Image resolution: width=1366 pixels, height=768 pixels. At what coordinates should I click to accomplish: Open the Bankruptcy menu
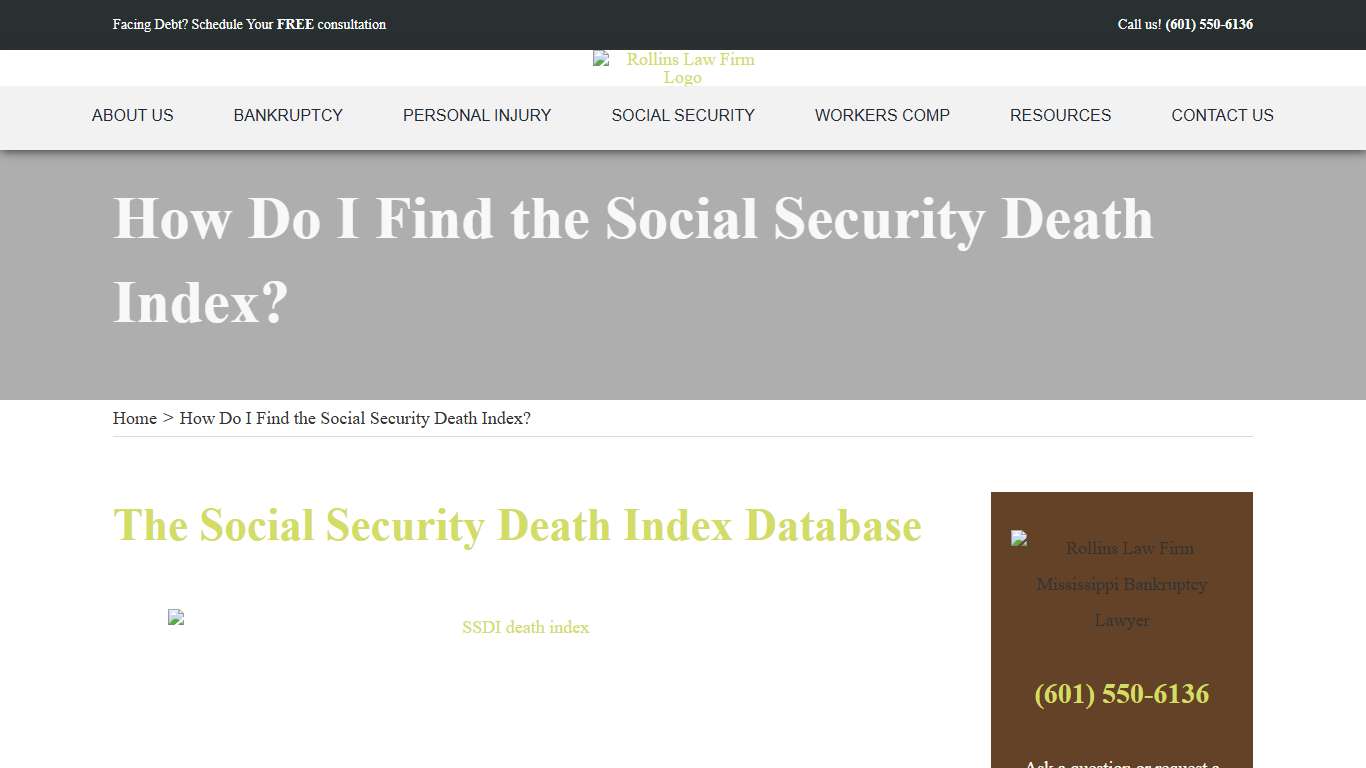(x=288, y=115)
